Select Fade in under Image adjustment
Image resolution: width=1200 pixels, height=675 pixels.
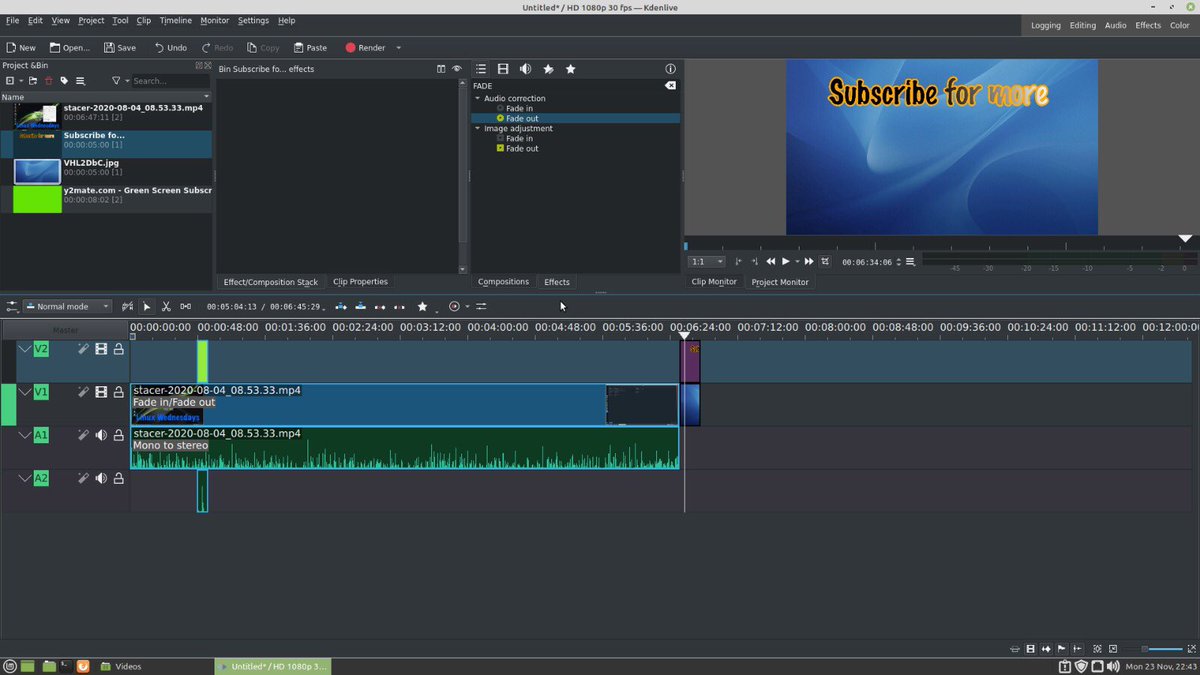click(x=519, y=138)
